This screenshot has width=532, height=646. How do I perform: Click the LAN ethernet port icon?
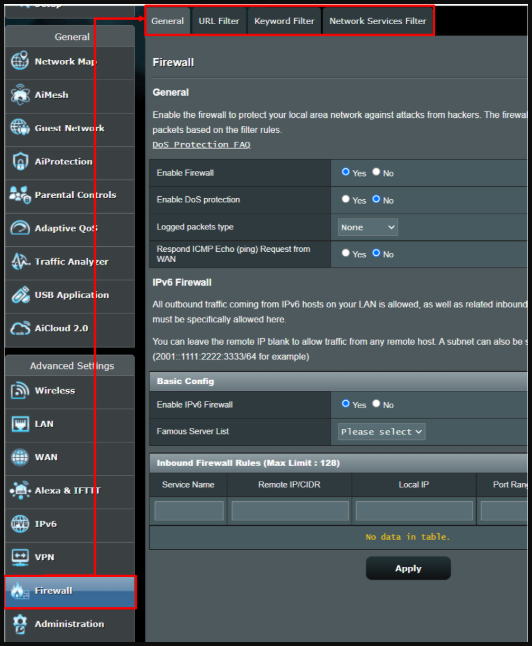tap(20, 424)
